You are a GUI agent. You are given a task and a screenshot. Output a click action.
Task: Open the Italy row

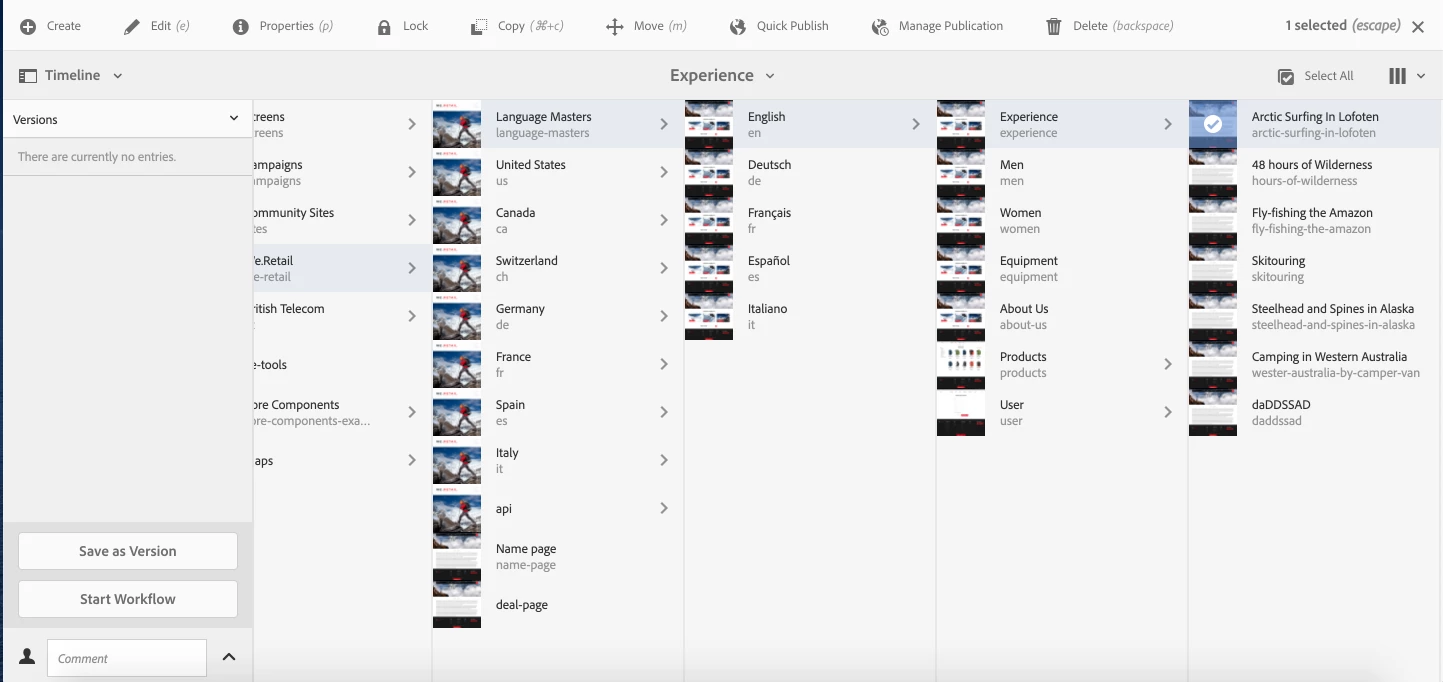pos(557,460)
